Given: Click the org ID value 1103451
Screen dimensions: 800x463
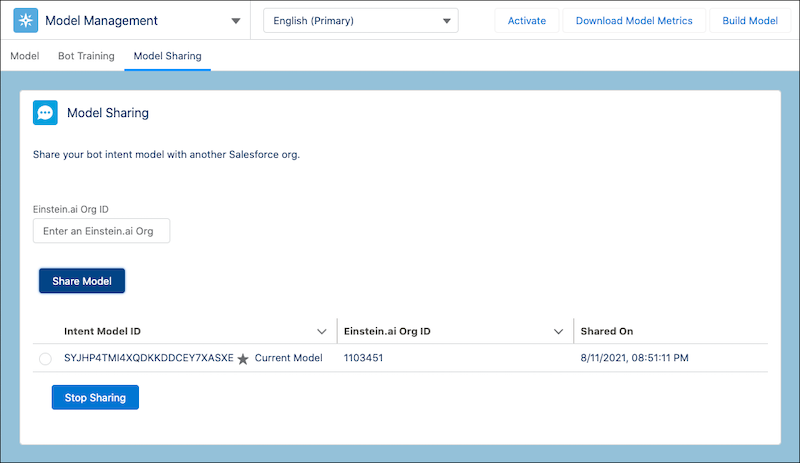Looking at the screenshot, I should point(363,358).
